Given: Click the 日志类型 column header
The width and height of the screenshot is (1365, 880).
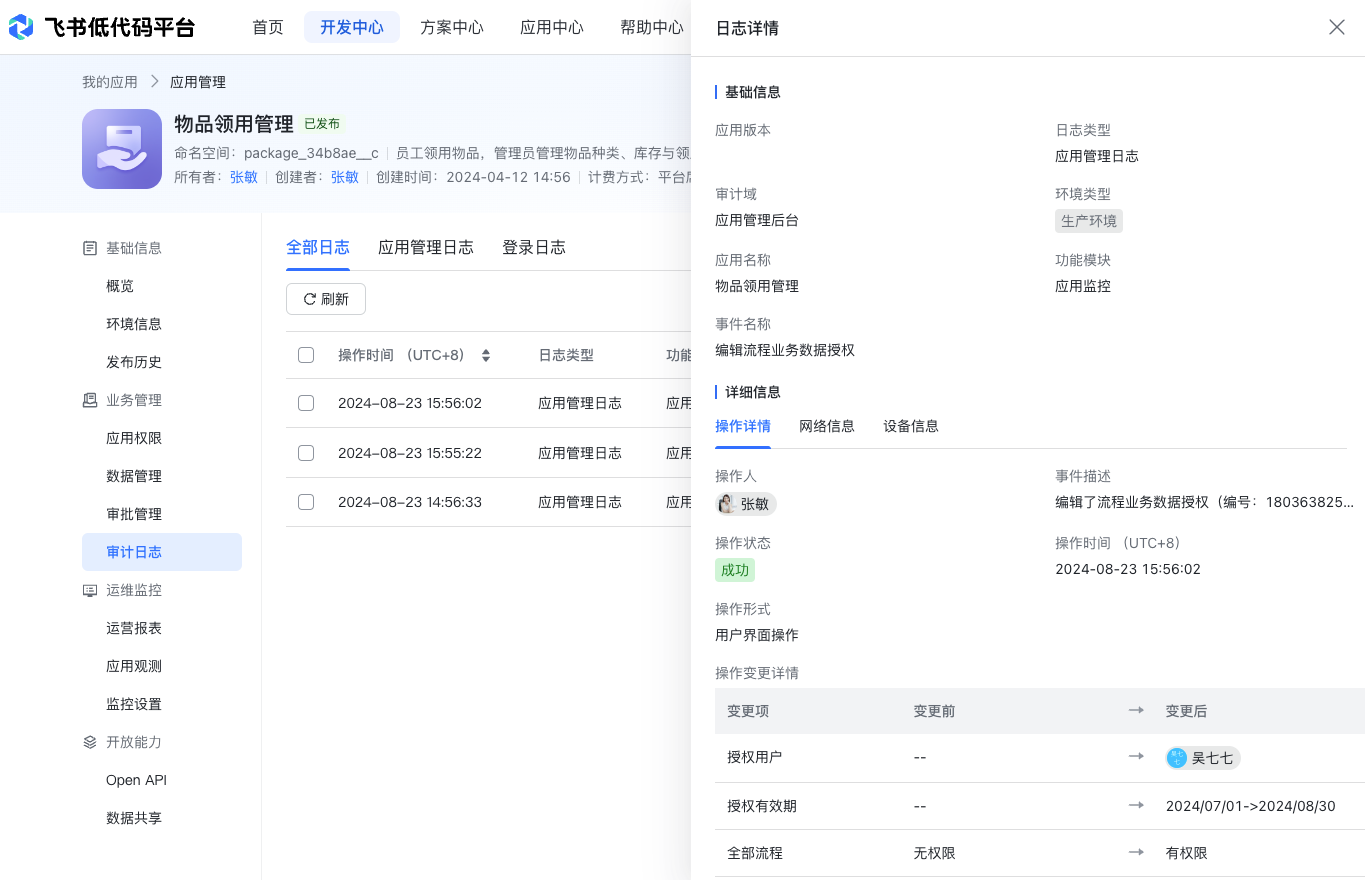Looking at the screenshot, I should pyautogui.click(x=566, y=355).
